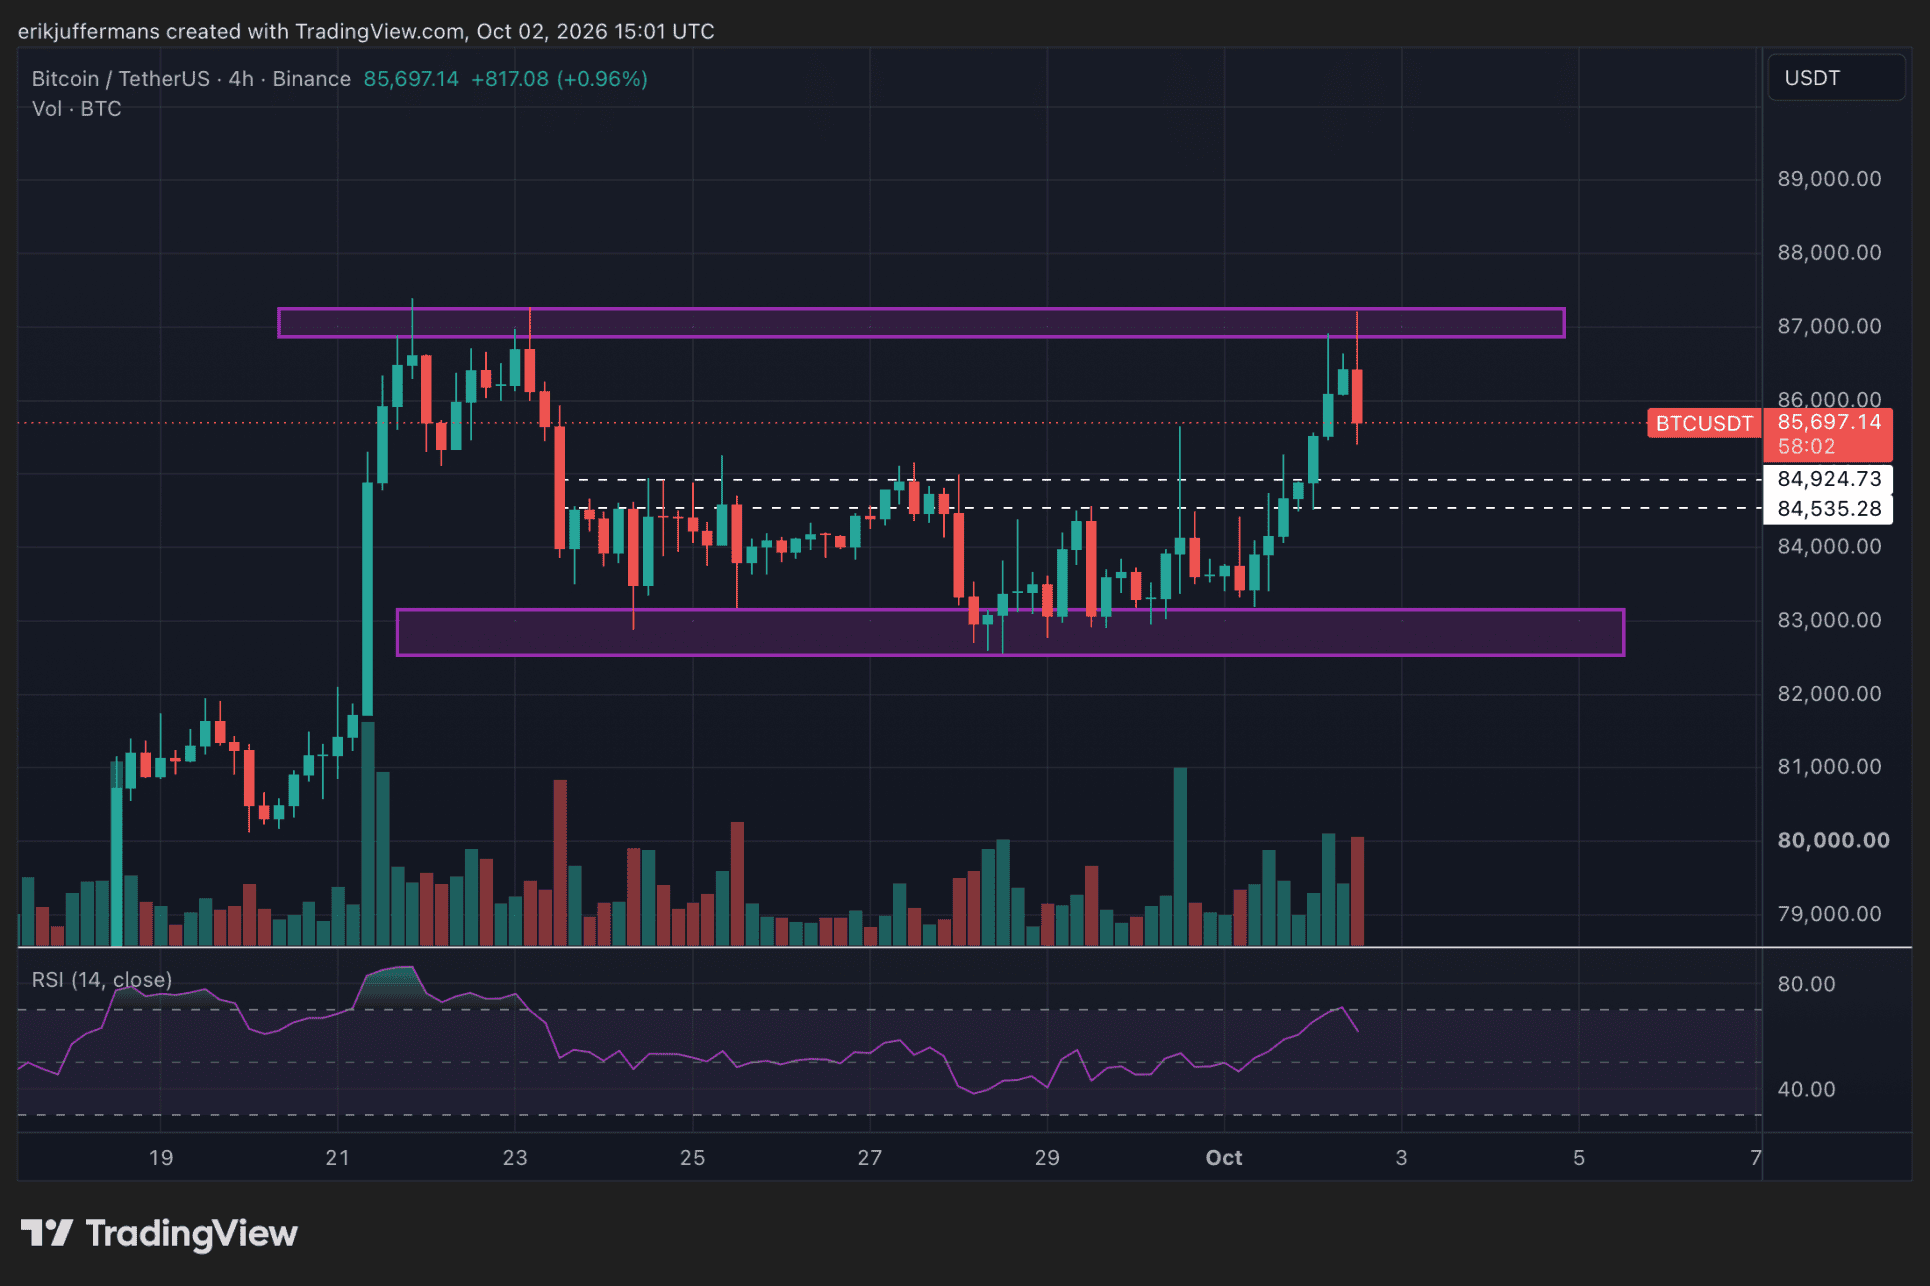Select the lower purple support rectangle
Viewport: 1930px width, 1286px height.
pos(1010,632)
